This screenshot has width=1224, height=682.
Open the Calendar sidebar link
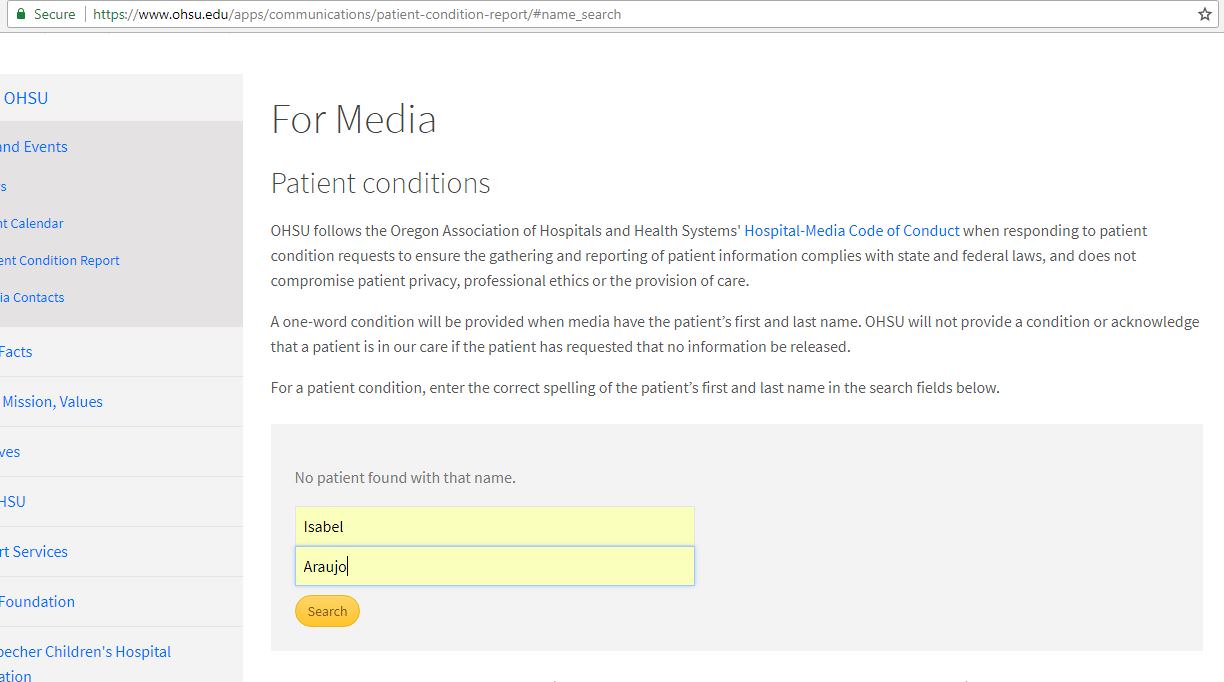pos(32,224)
